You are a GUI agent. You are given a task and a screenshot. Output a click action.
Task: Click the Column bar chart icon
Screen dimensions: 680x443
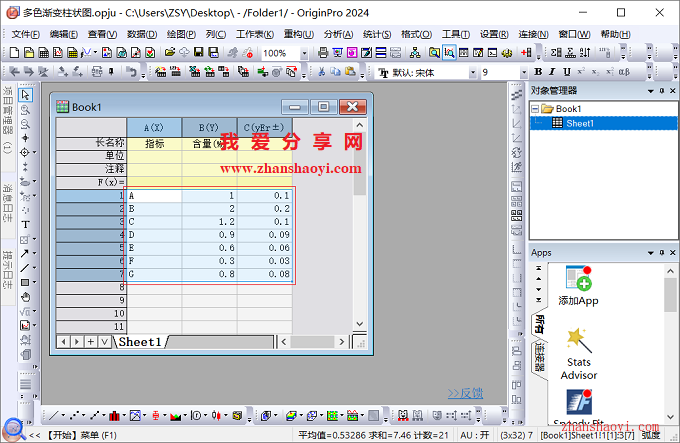(x=114, y=416)
